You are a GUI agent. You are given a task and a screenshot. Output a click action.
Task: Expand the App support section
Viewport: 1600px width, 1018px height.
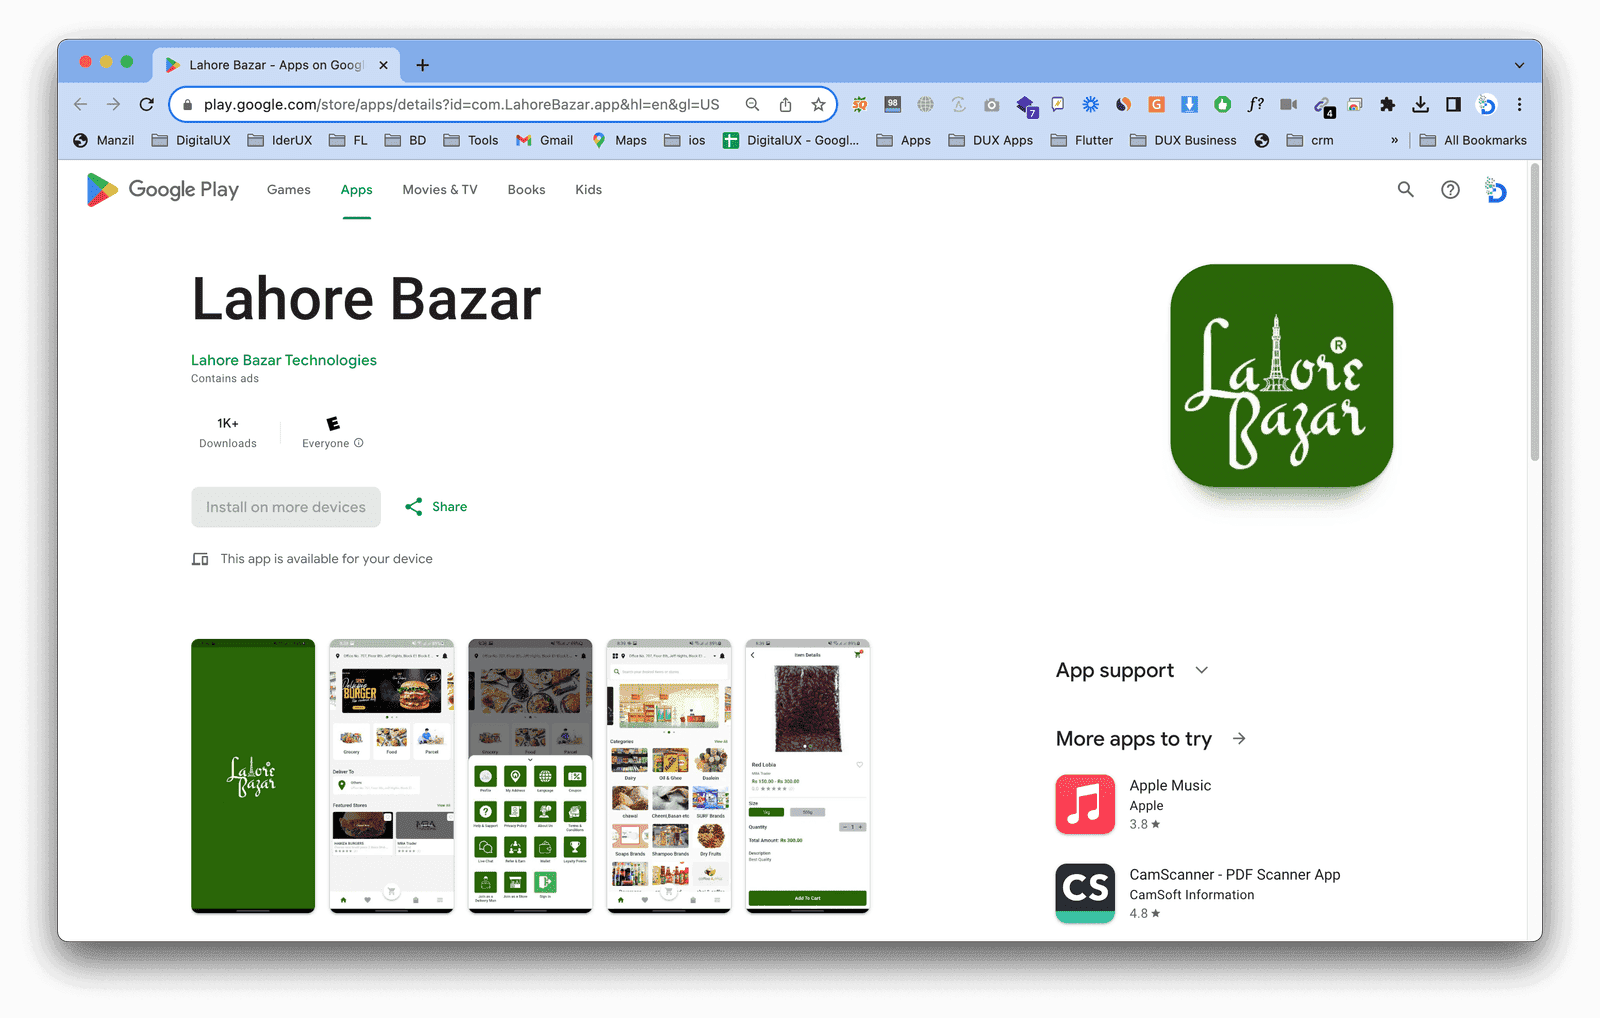click(1202, 670)
